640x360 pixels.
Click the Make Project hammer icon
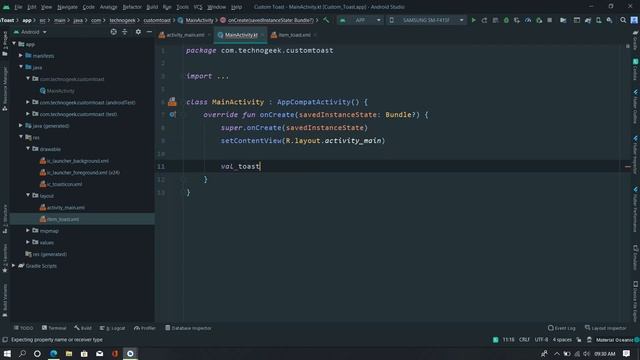[326, 20]
